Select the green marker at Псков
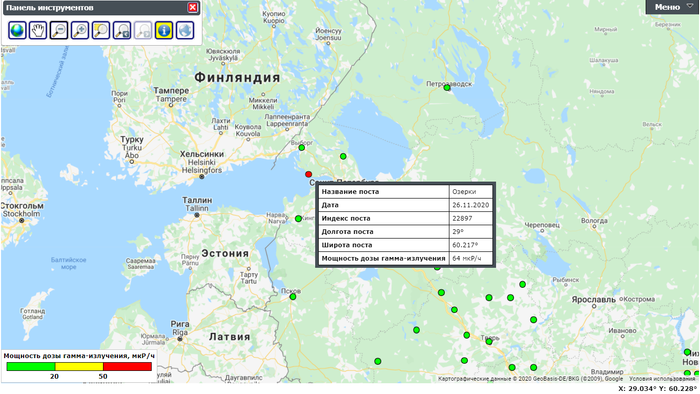The width and height of the screenshot is (700, 394). pos(293,297)
